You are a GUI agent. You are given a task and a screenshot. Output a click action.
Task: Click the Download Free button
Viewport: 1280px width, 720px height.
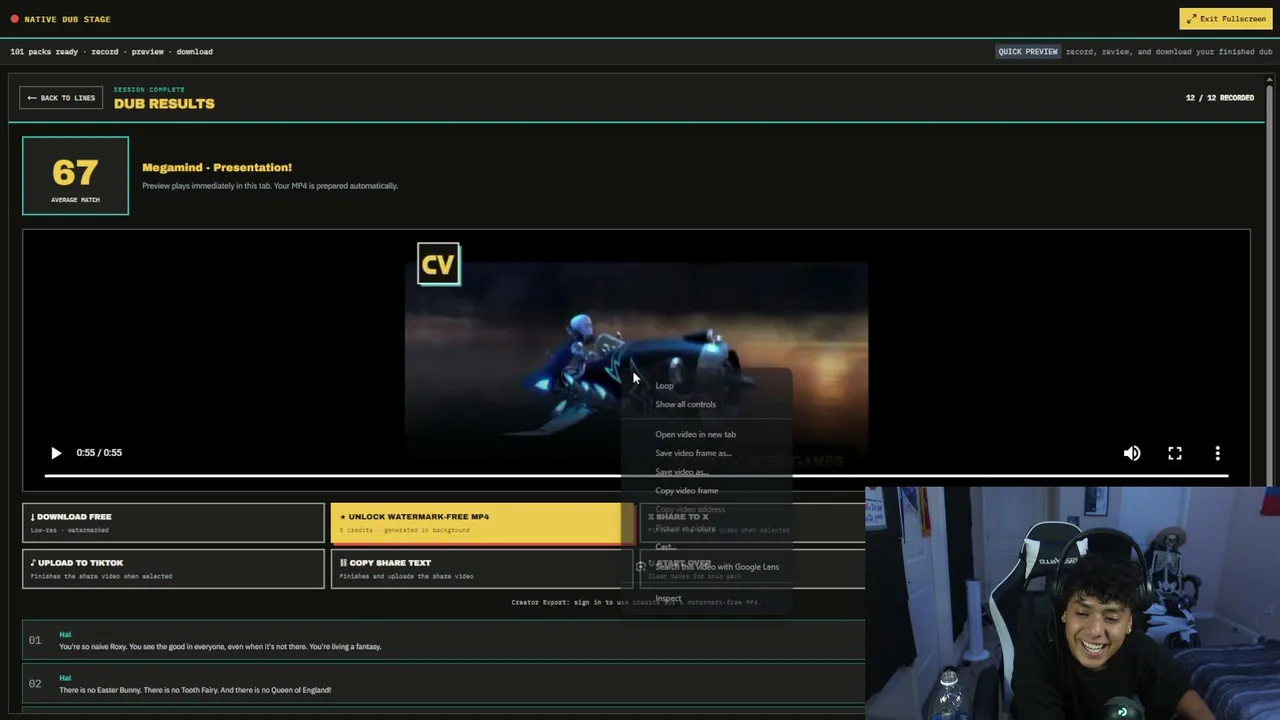click(x=173, y=523)
